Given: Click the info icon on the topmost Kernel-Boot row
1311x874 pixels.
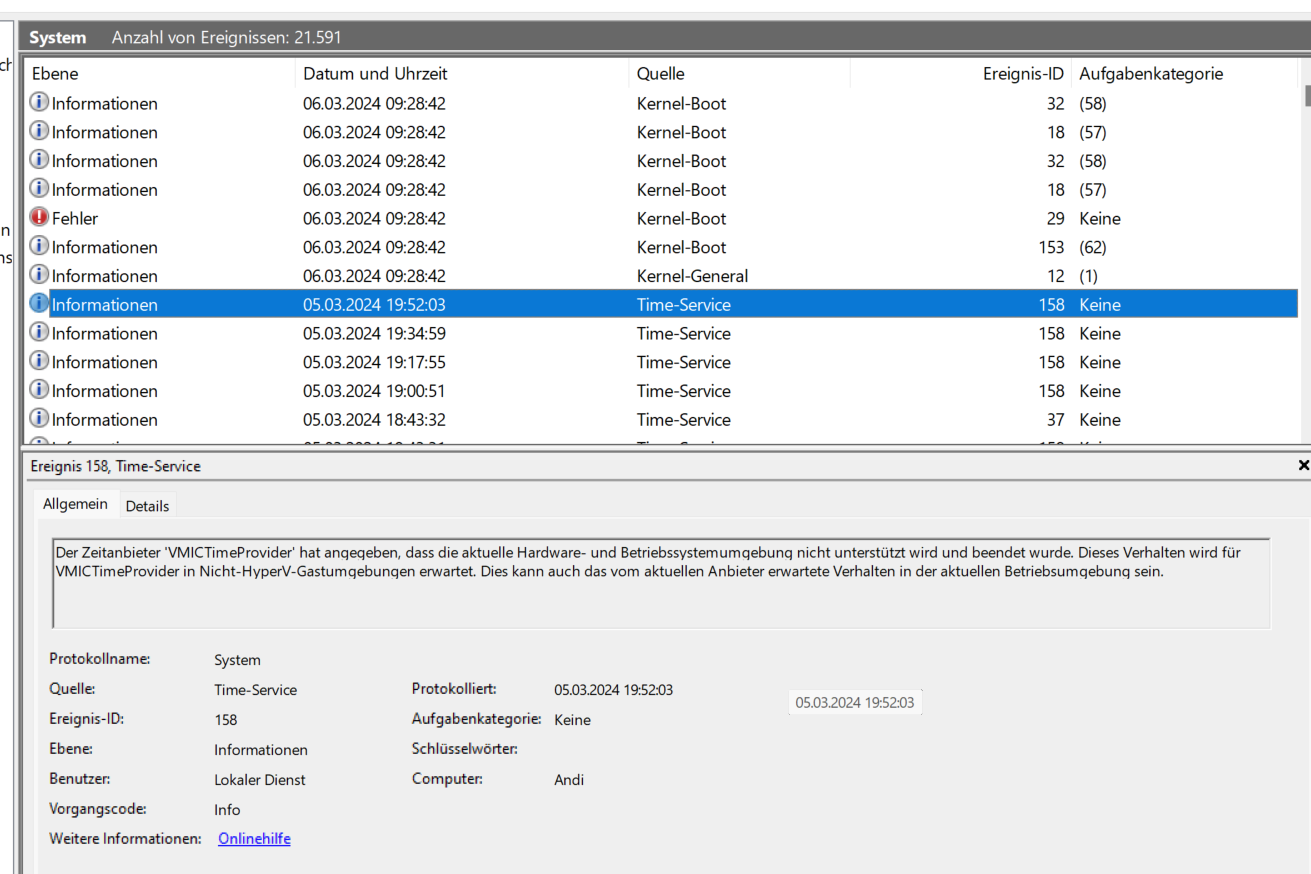Looking at the screenshot, I should click(x=40, y=103).
